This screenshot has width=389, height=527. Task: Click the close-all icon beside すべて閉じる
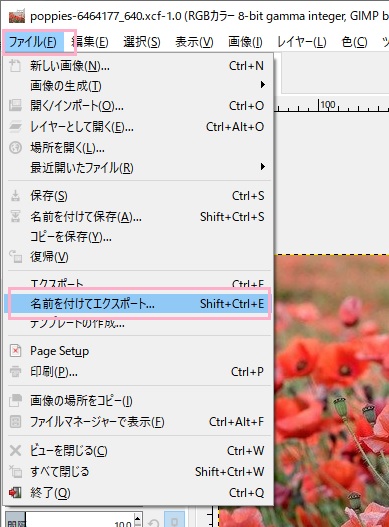[15, 471]
